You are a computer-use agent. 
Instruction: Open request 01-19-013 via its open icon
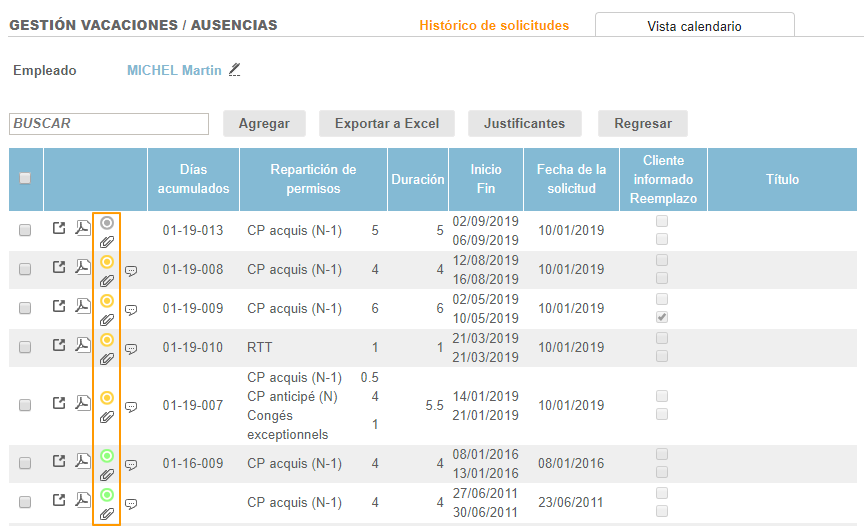point(59,229)
